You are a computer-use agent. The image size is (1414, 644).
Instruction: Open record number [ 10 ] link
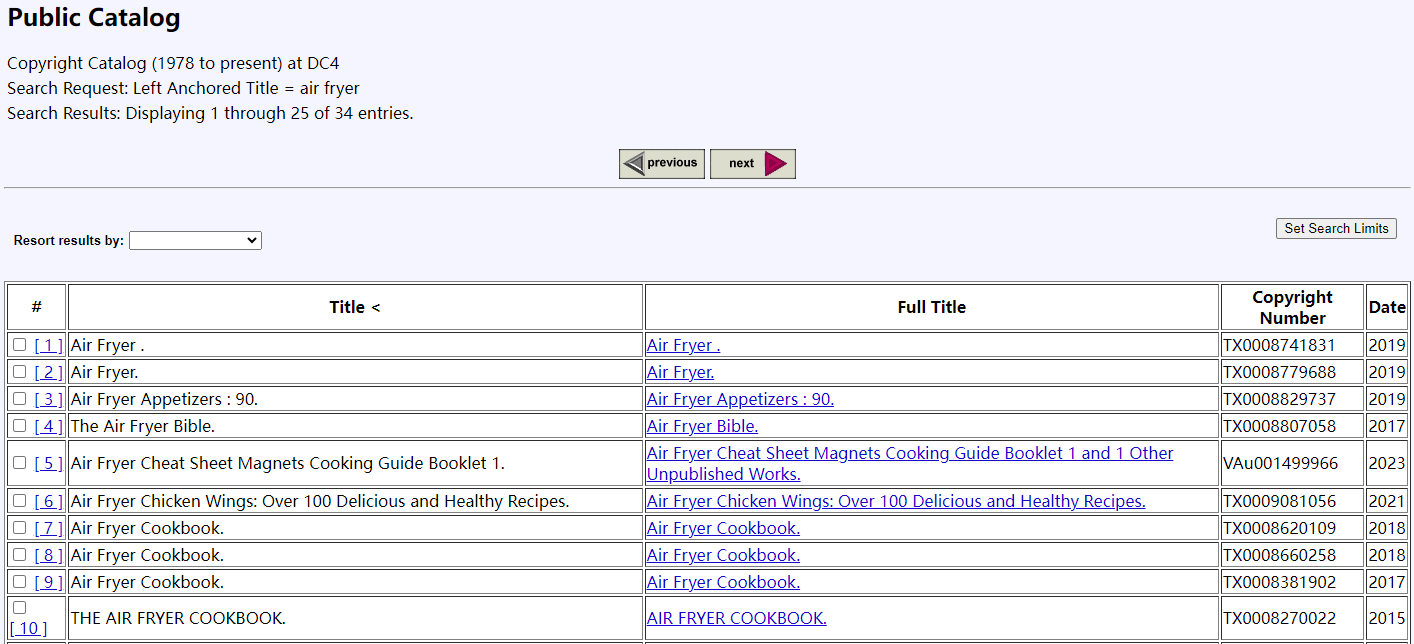coord(28,628)
